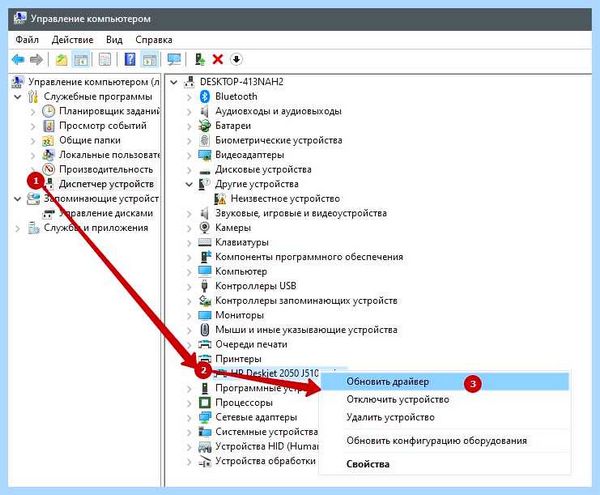Choose Отключить устройство from context menu
This screenshot has height=495, width=600.
[444, 399]
